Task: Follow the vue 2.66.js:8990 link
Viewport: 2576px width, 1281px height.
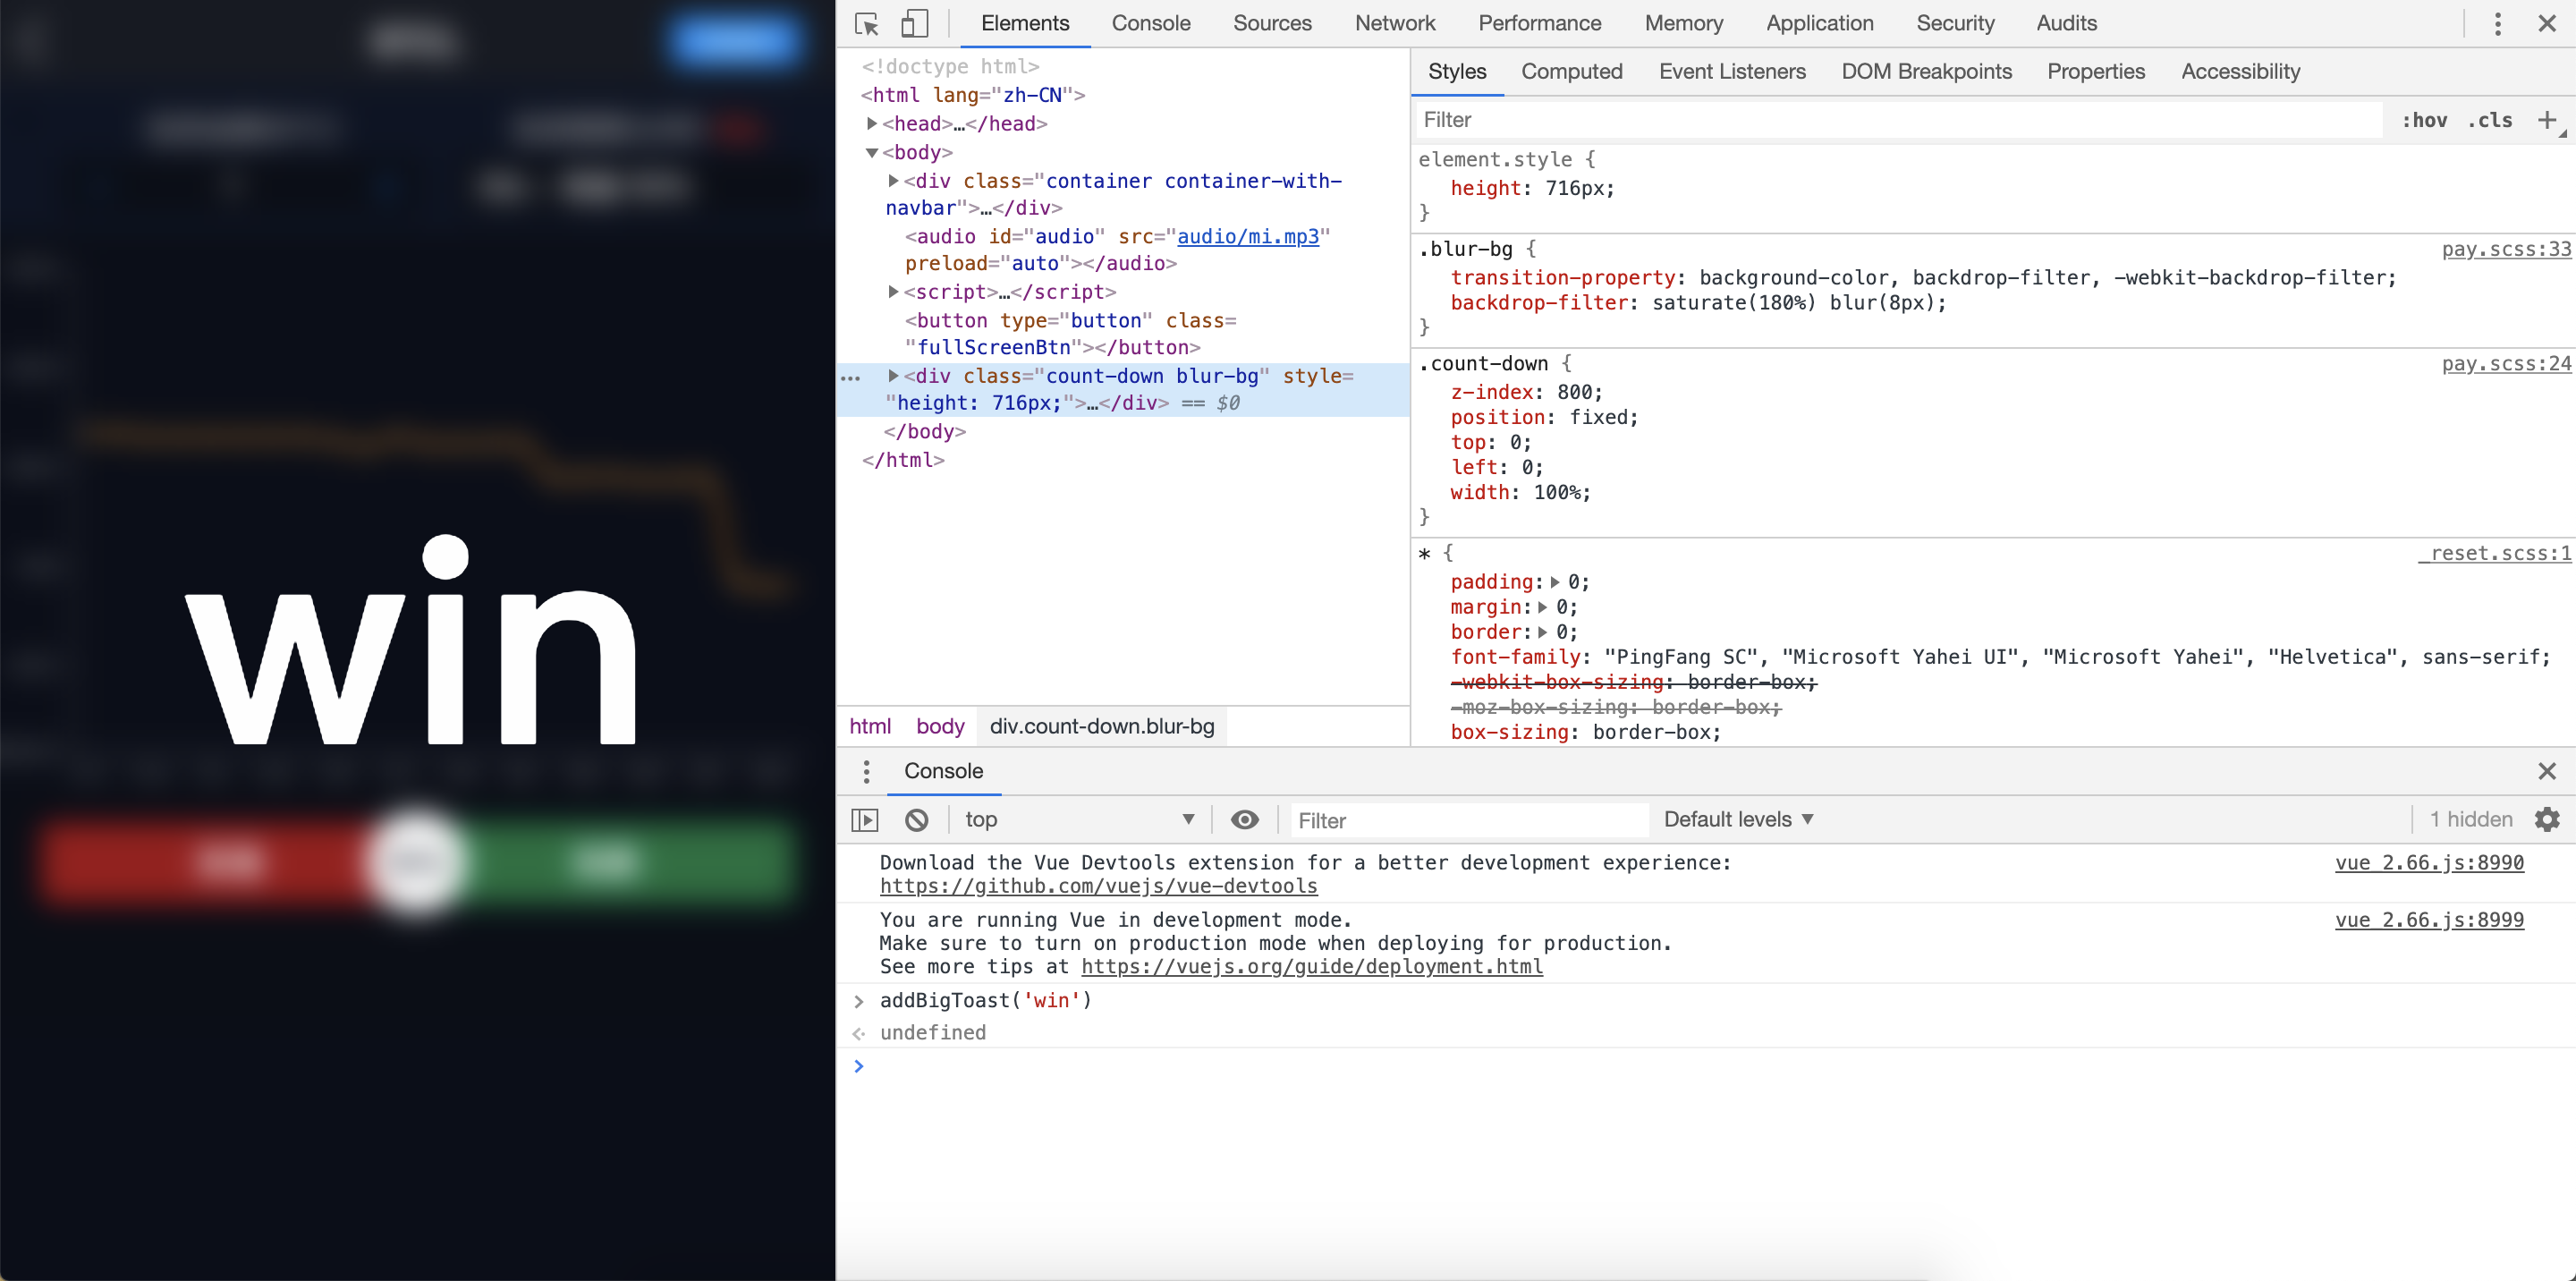Action: tap(2429, 862)
